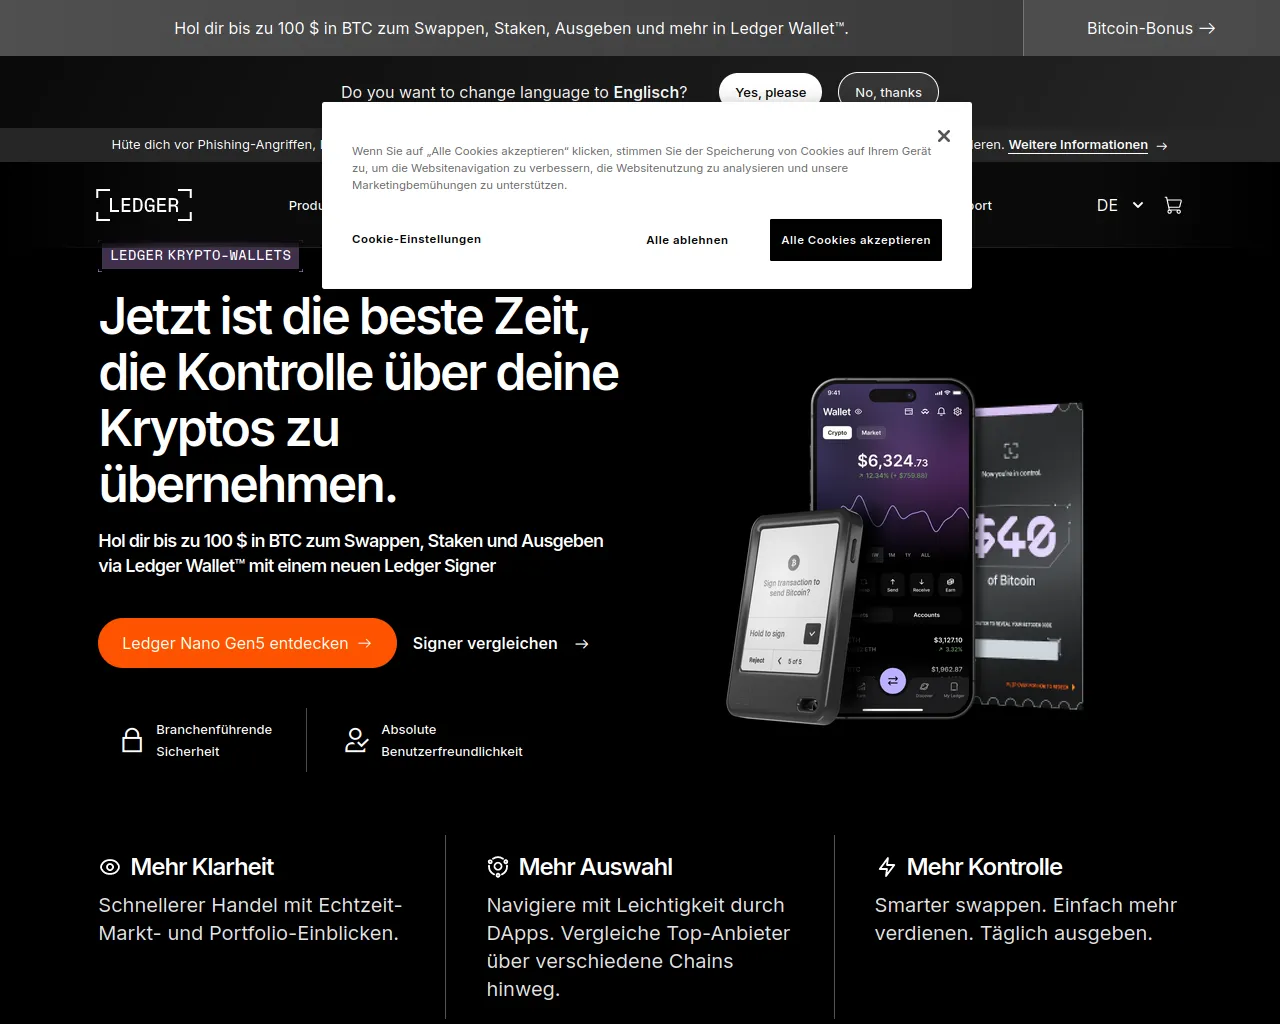Expand the DE language dropdown
The image size is (1280, 1024).
pos(1120,205)
